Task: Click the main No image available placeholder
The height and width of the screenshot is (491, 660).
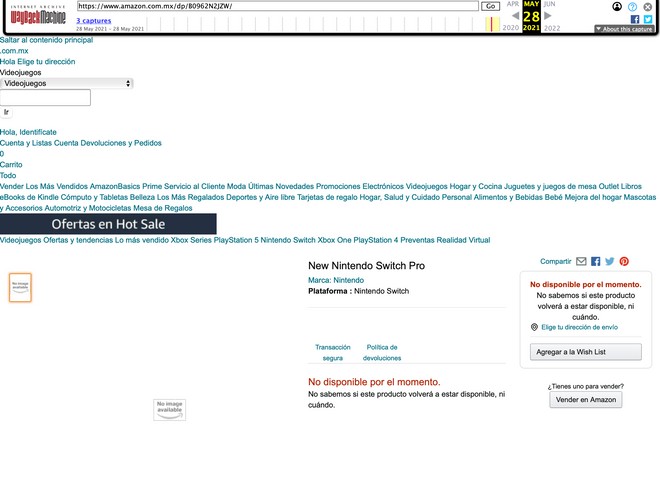Action: tap(170, 410)
